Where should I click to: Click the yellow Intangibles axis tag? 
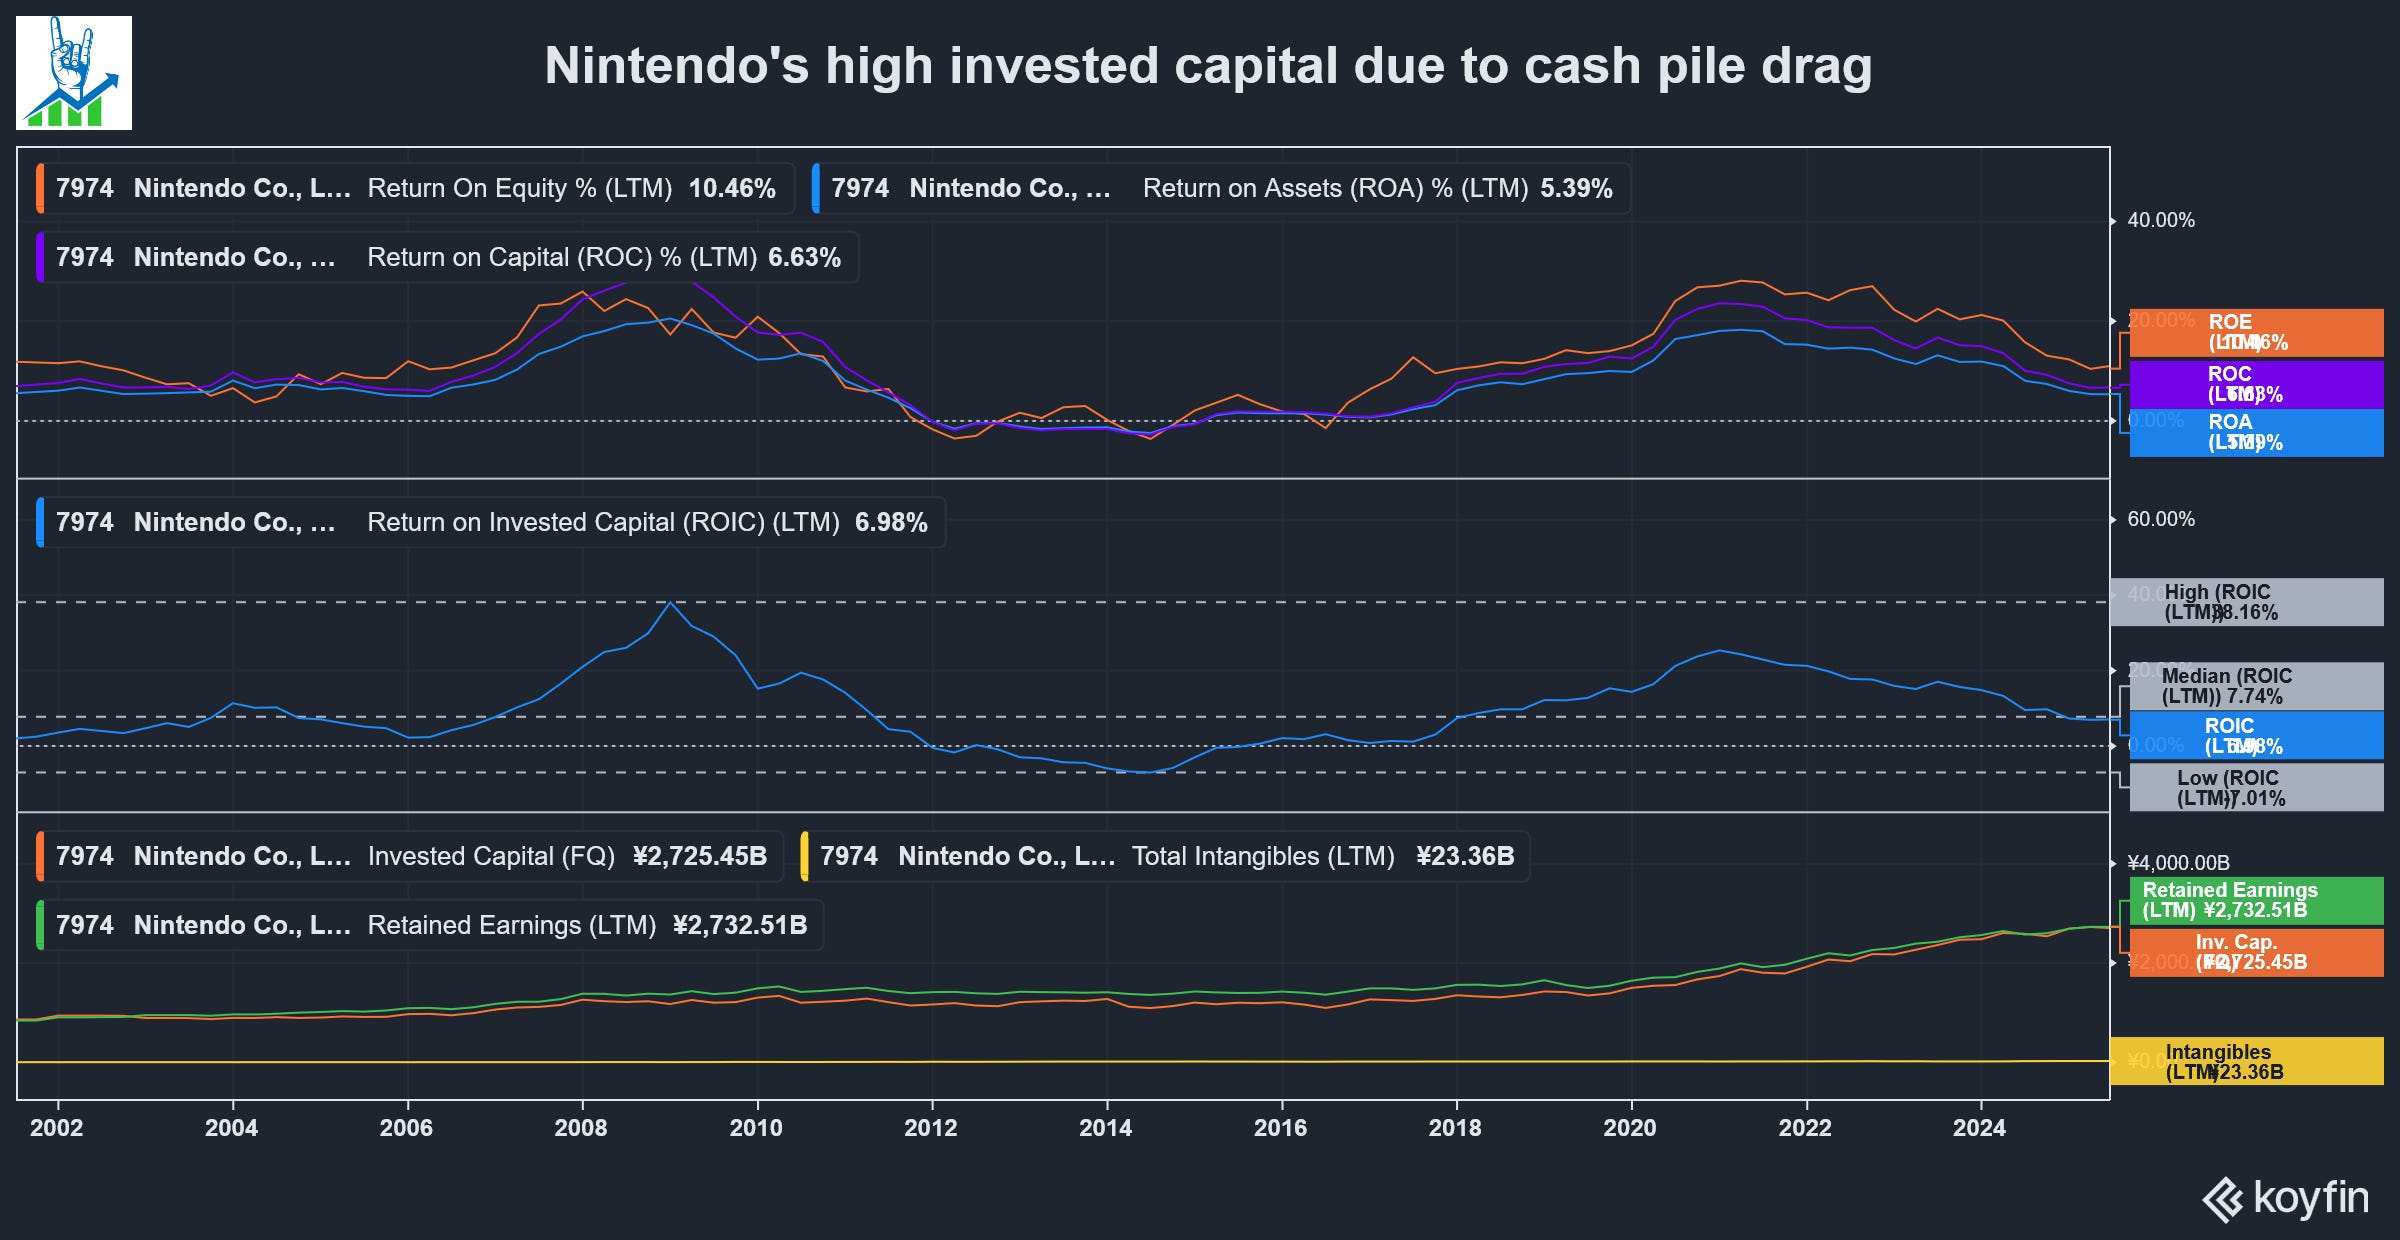[2246, 1061]
